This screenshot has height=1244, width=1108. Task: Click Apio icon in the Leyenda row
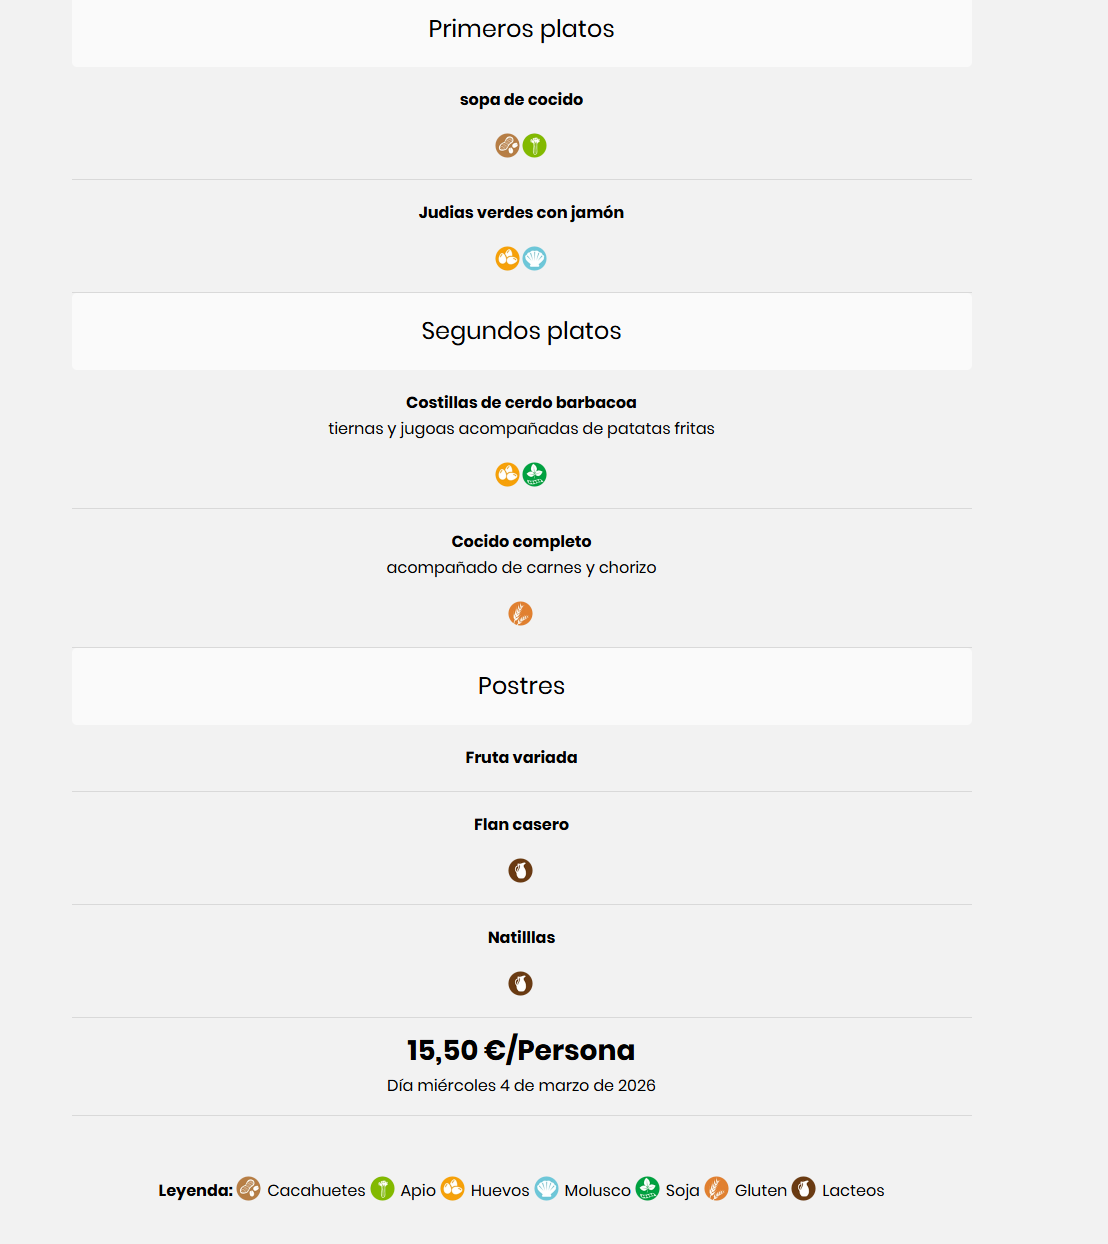coord(383,1189)
